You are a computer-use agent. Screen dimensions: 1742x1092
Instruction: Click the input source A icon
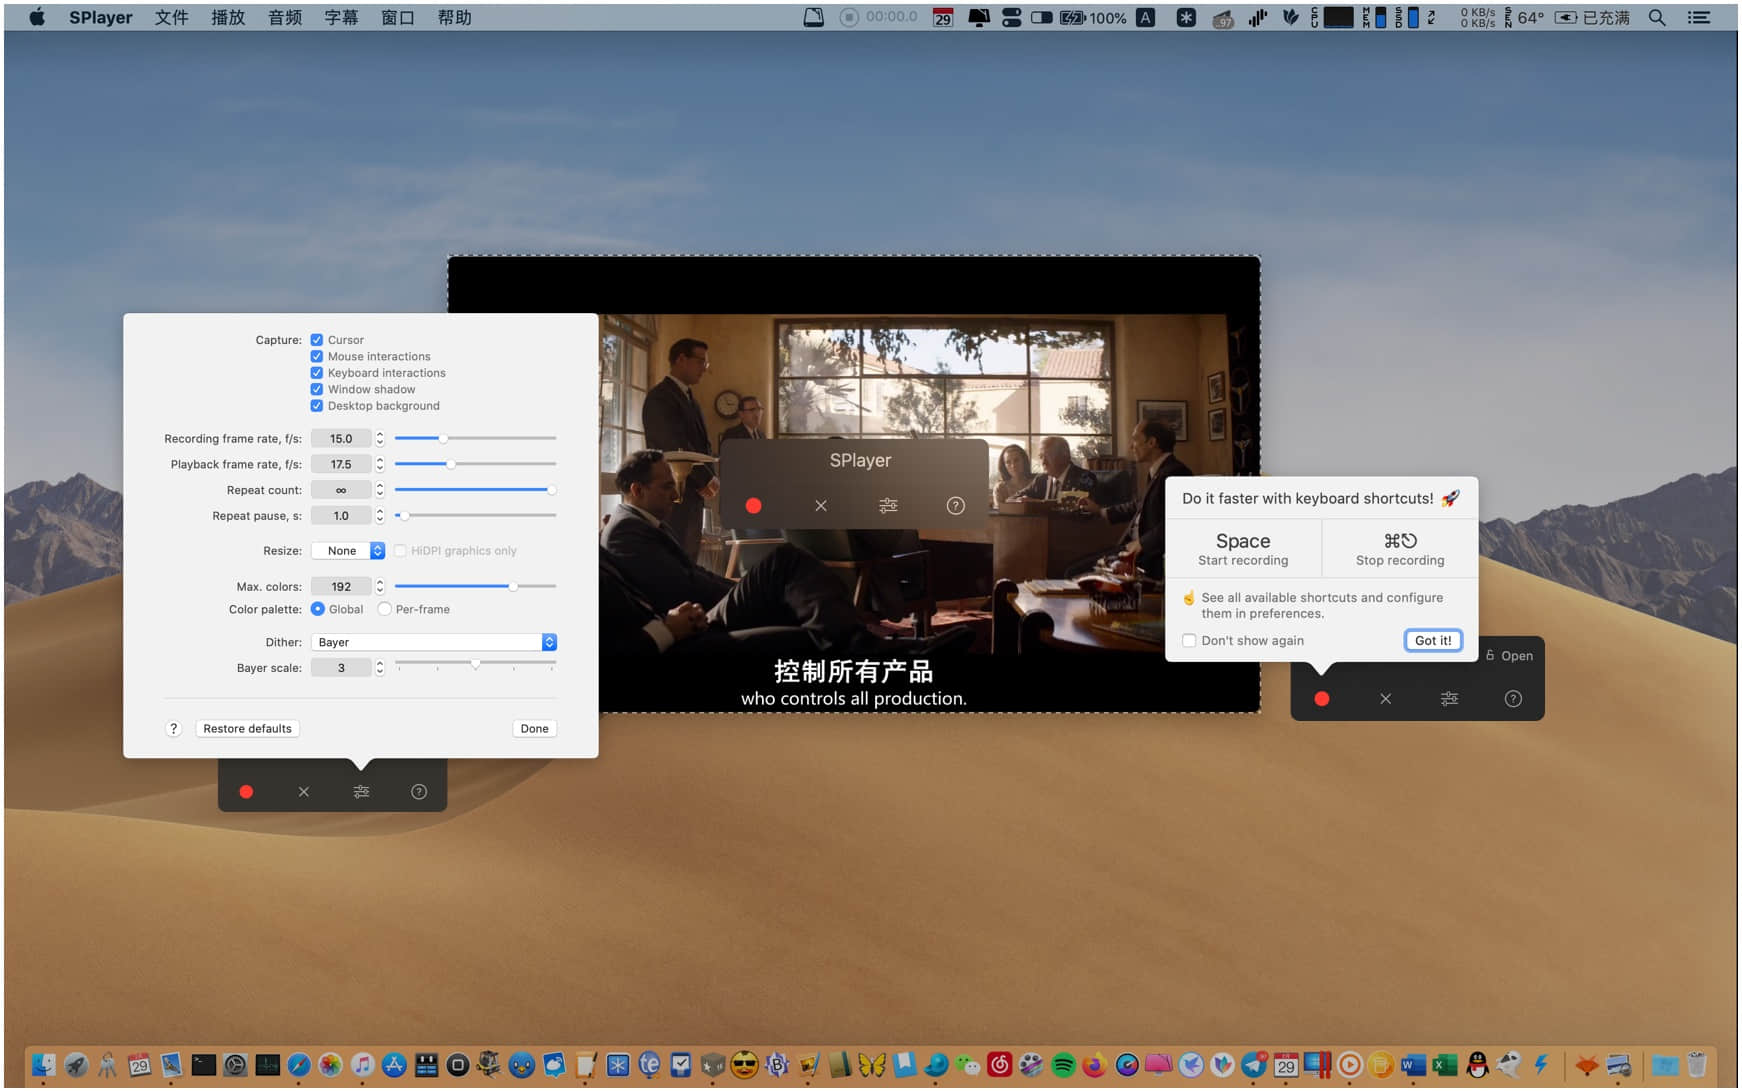(x=1146, y=17)
